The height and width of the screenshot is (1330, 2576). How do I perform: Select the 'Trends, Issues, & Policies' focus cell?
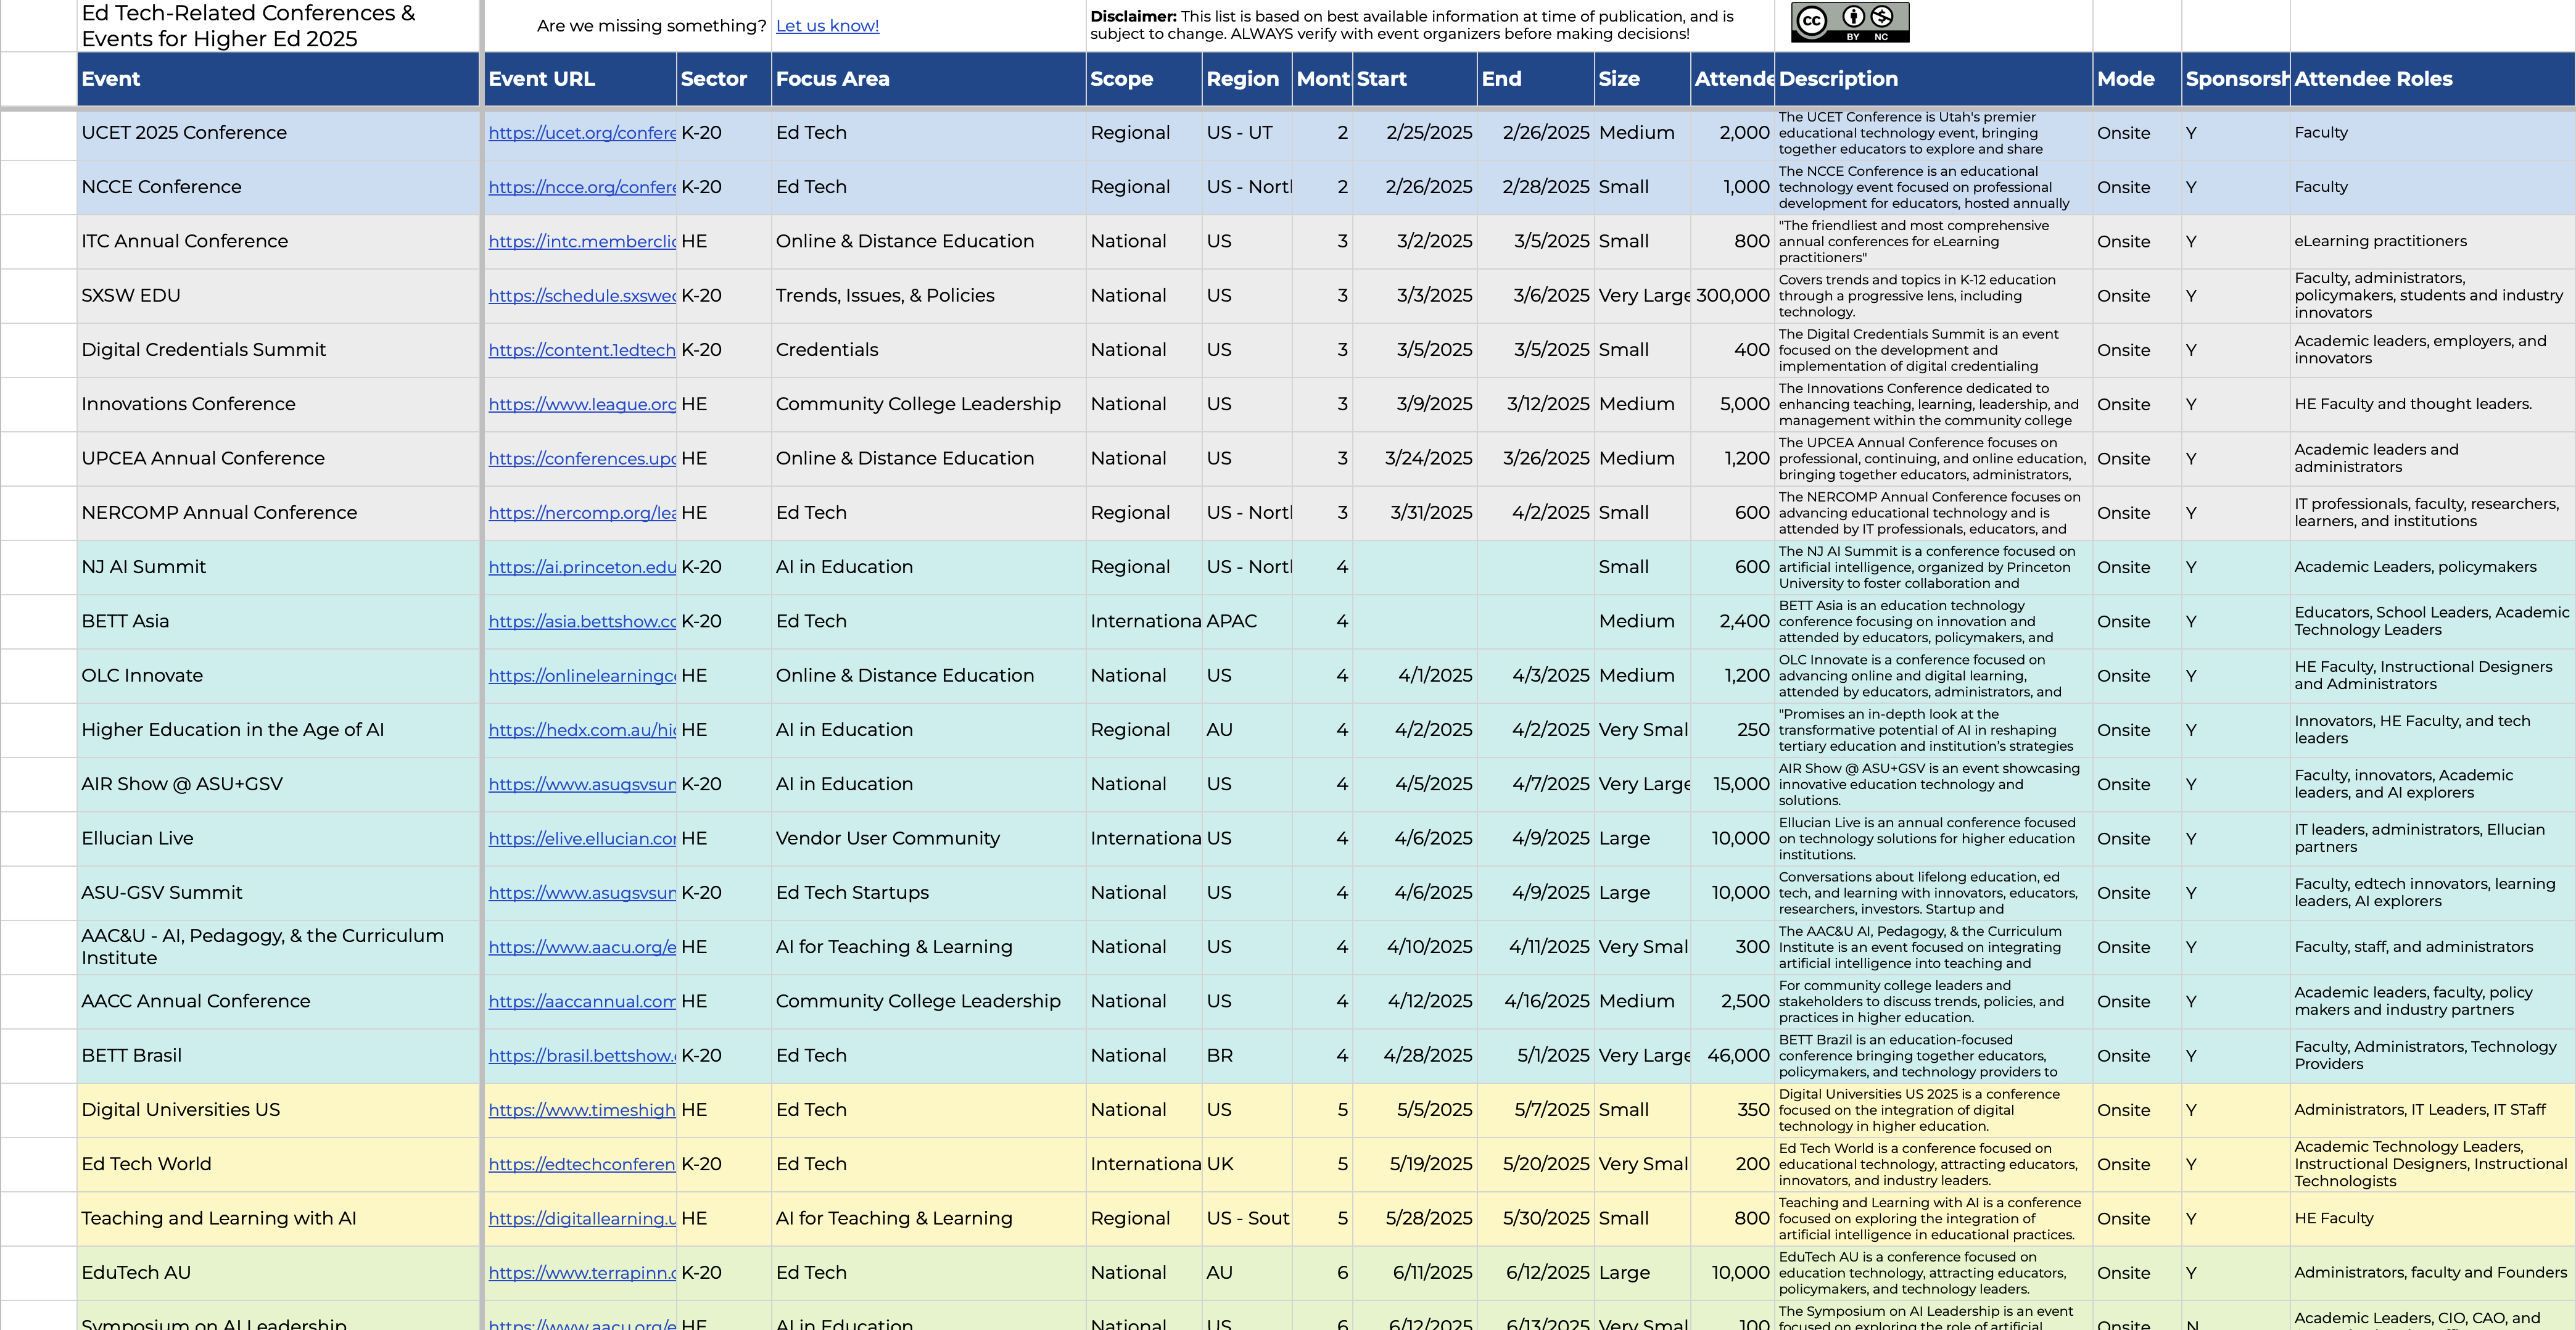coord(929,296)
